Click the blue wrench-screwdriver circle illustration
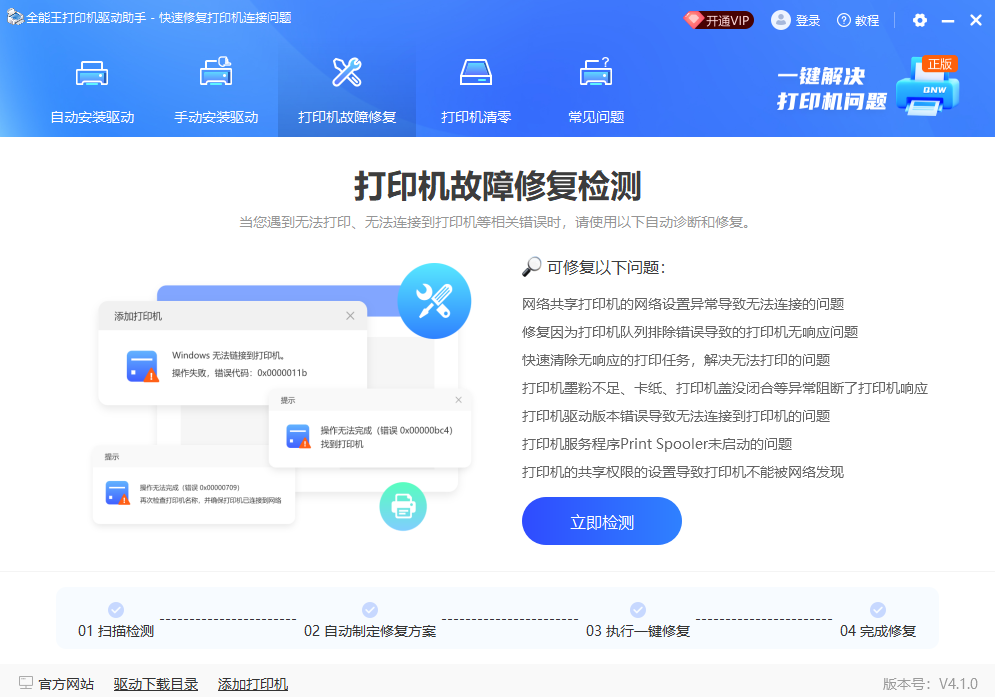The width and height of the screenshot is (995, 697). pos(434,301)
